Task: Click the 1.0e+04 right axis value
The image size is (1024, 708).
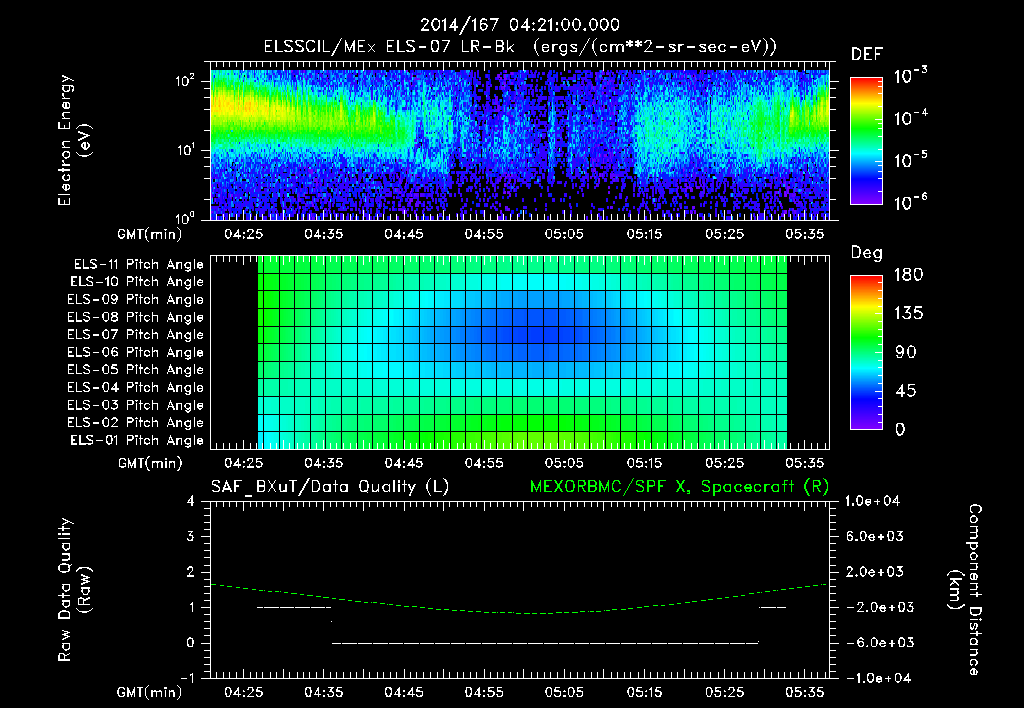Action: [x=872, y=501]
